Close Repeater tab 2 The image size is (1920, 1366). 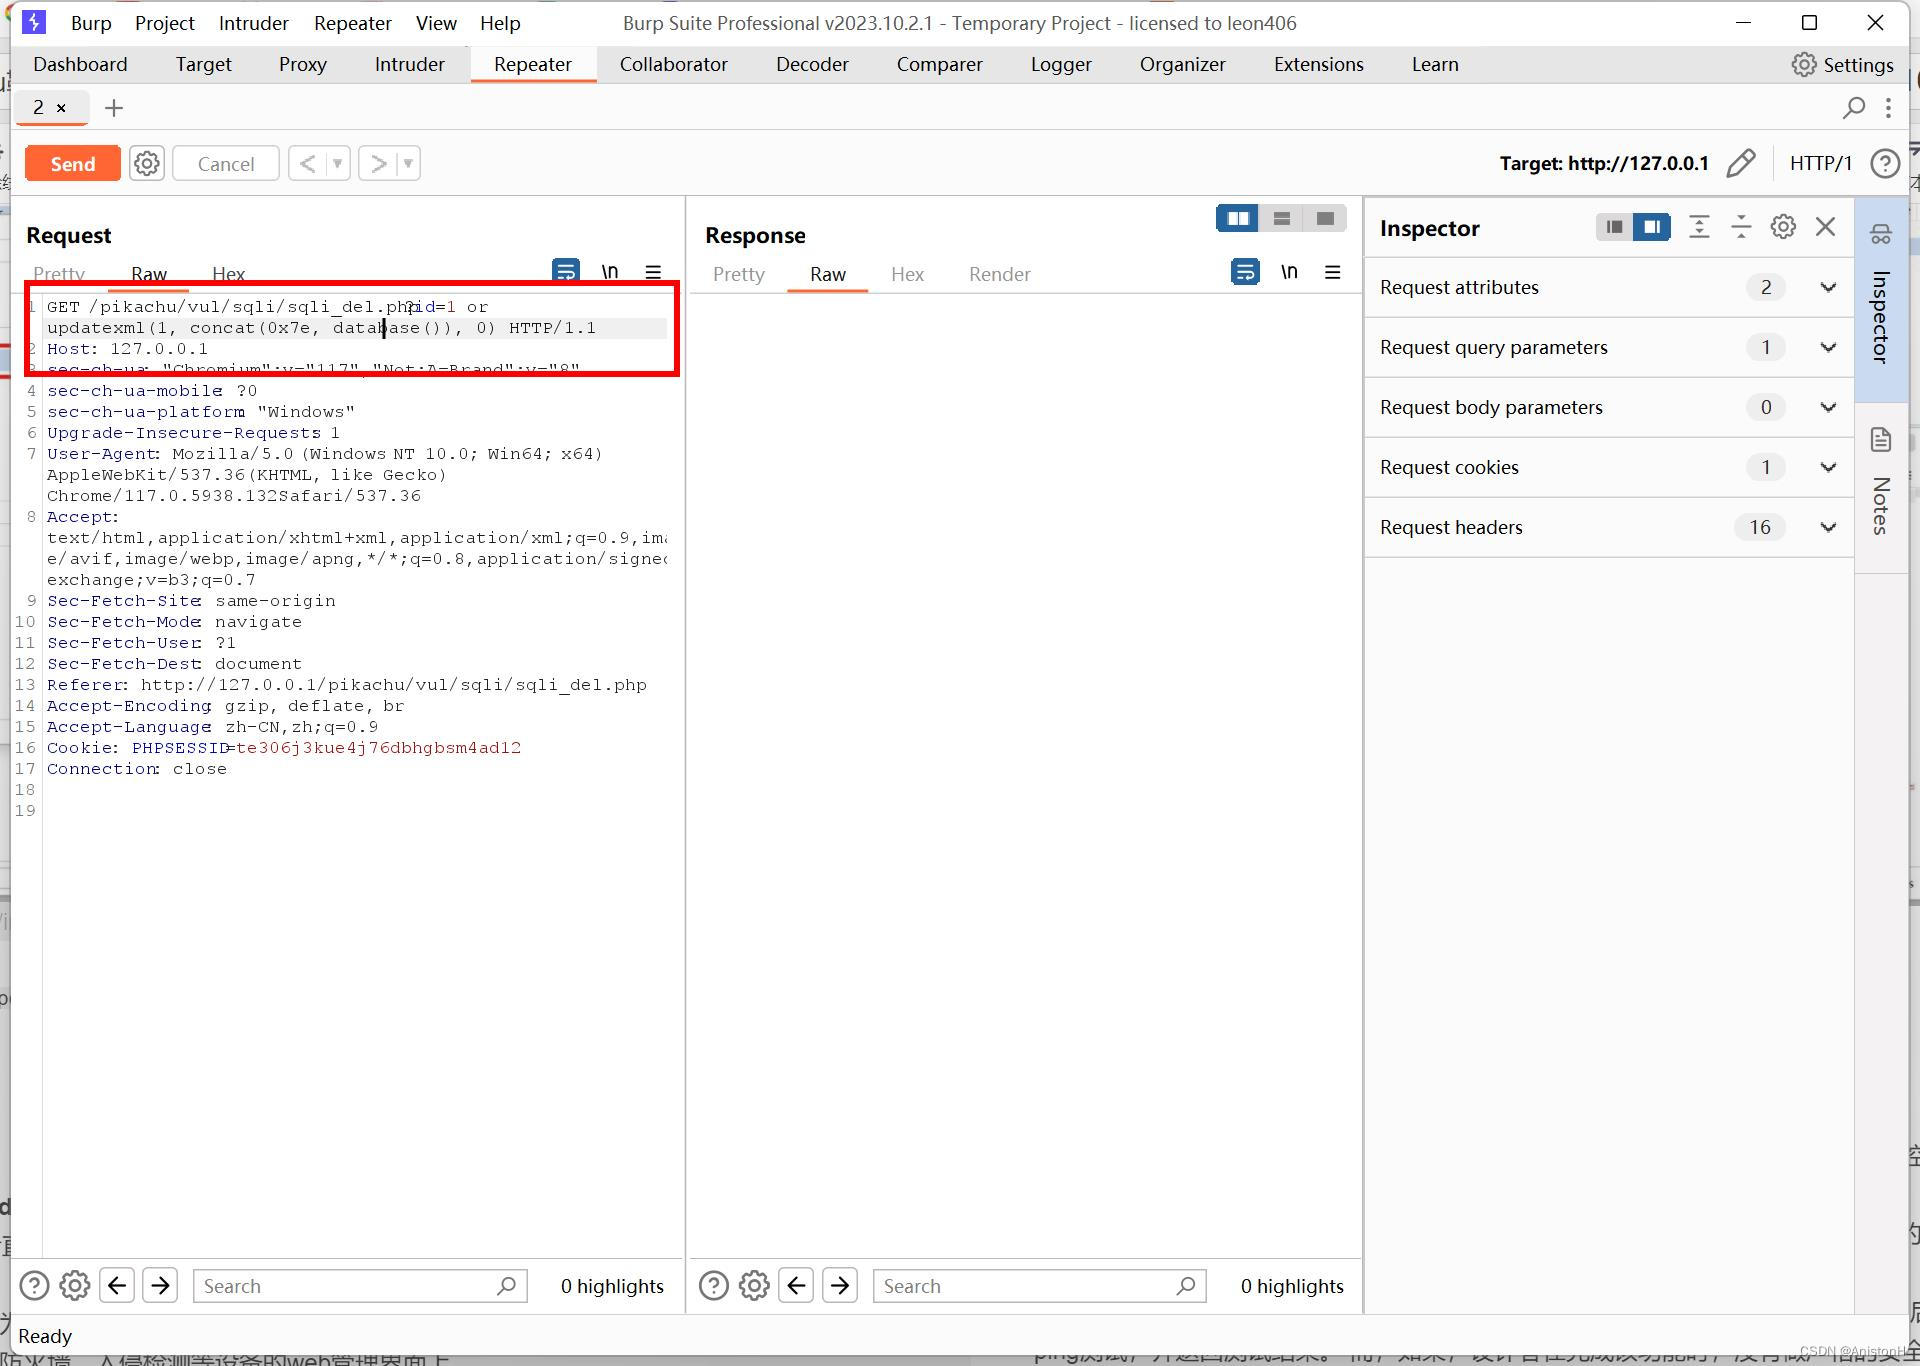(62, 108)
